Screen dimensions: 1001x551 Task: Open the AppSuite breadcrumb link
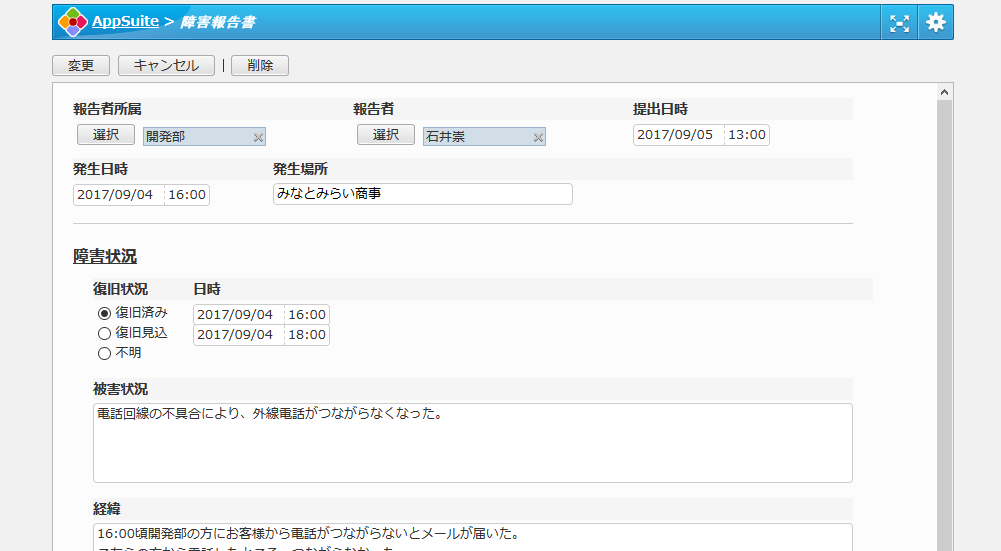[125, 21]
